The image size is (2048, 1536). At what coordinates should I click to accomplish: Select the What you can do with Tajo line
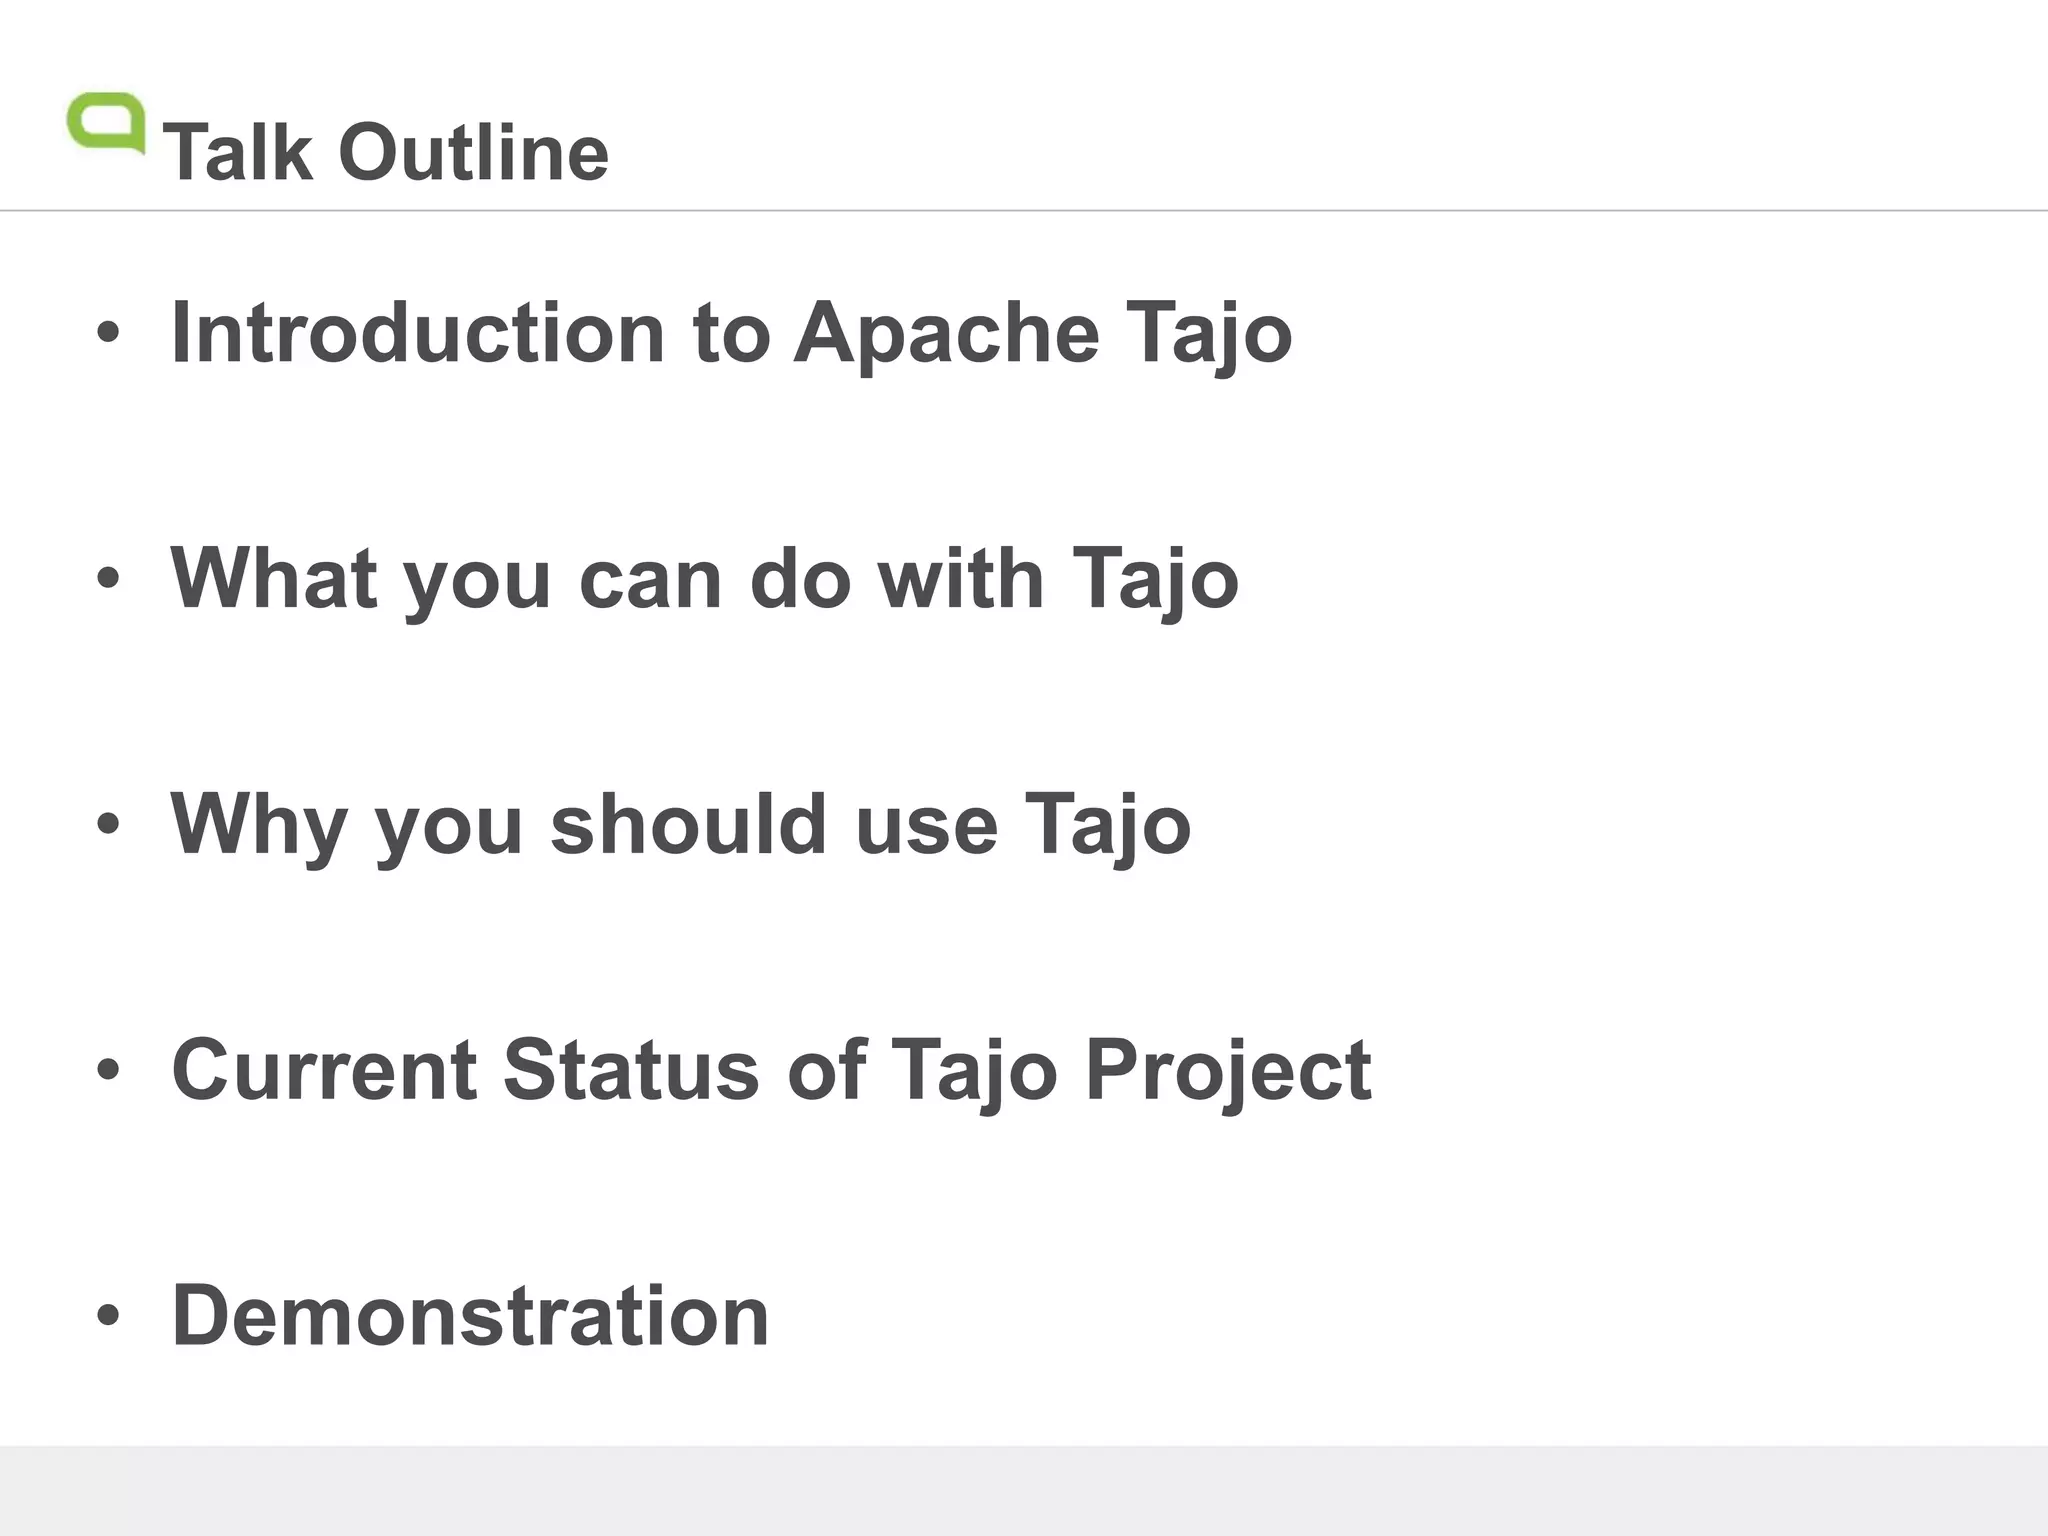click(704, 579)
